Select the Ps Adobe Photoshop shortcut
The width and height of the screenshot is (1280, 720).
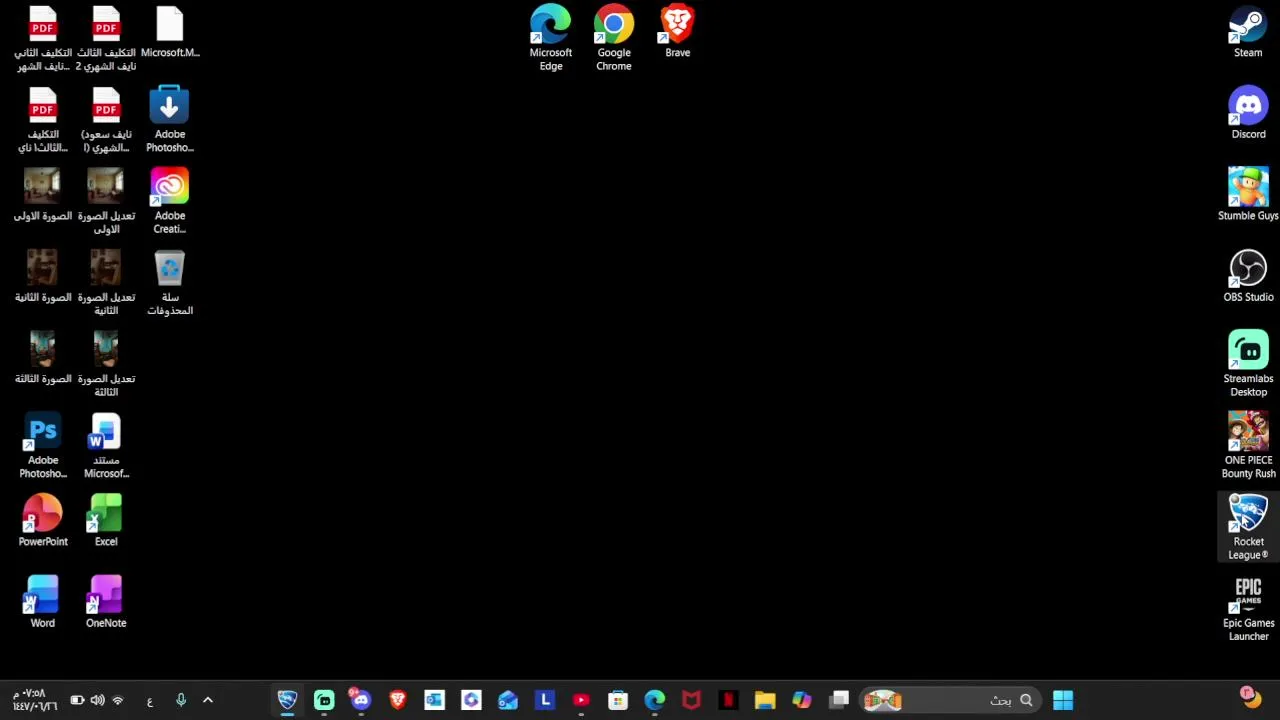pyautogui.click(x=43, y=446)
